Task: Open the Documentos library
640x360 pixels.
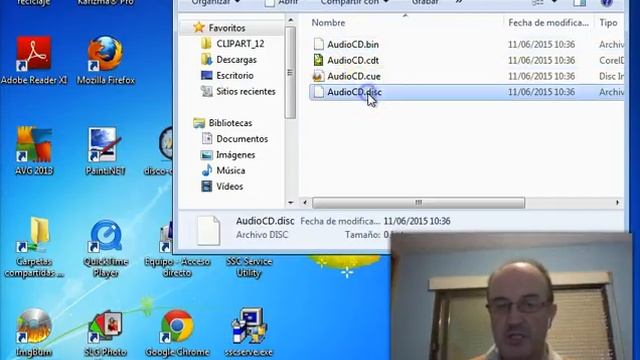Action: pyautogui.click(x=242, y=139)
